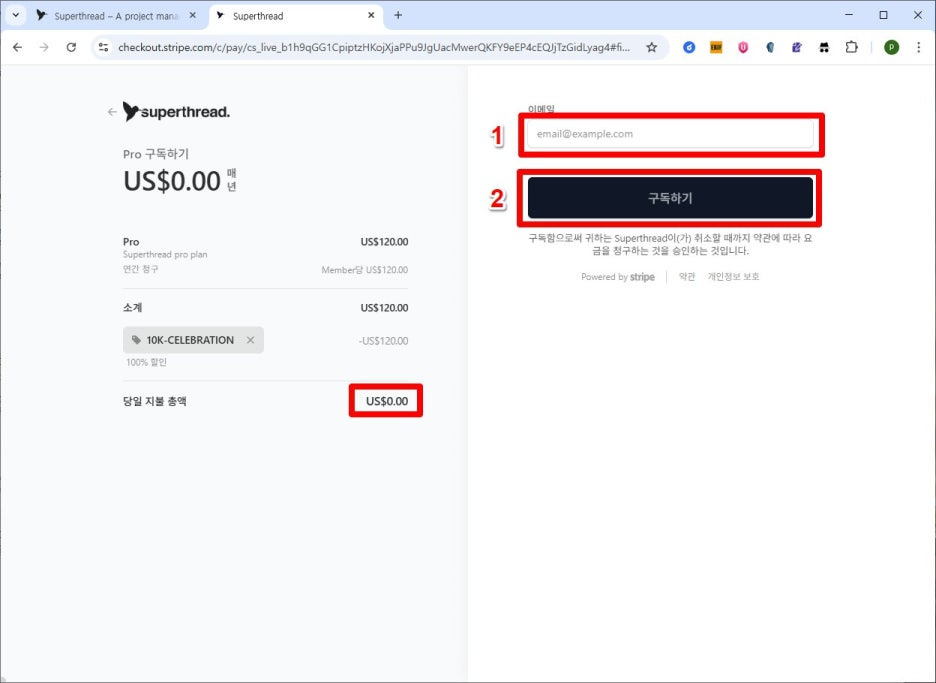Reload the checkout page

pos(71,47)
